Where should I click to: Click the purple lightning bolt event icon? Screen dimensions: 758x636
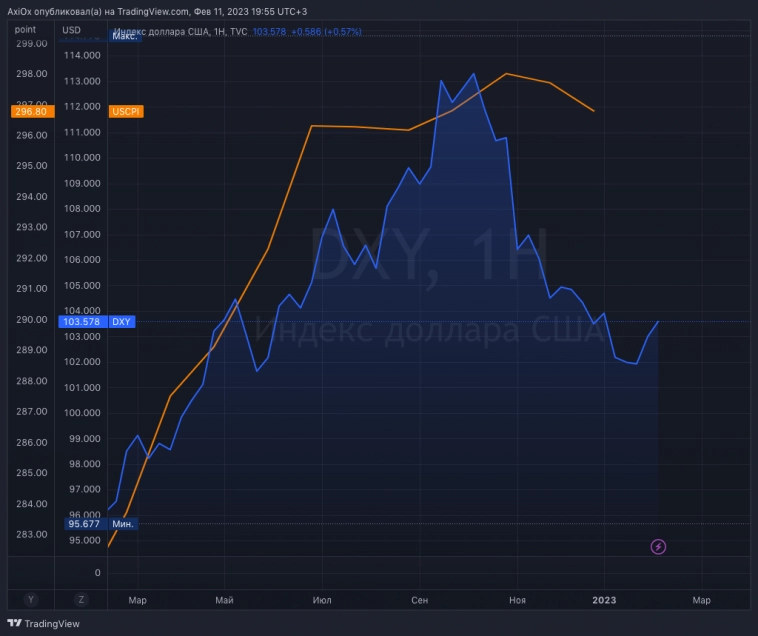pyautogui.click(x=658, y=546)
